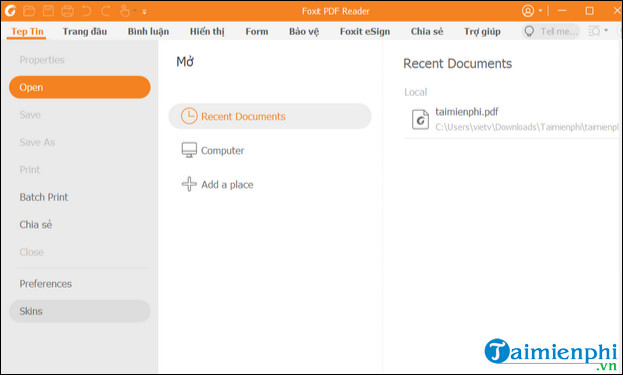Click the user account icon
The width and height of the screenshot is (623, 375).
pos(528,11)
